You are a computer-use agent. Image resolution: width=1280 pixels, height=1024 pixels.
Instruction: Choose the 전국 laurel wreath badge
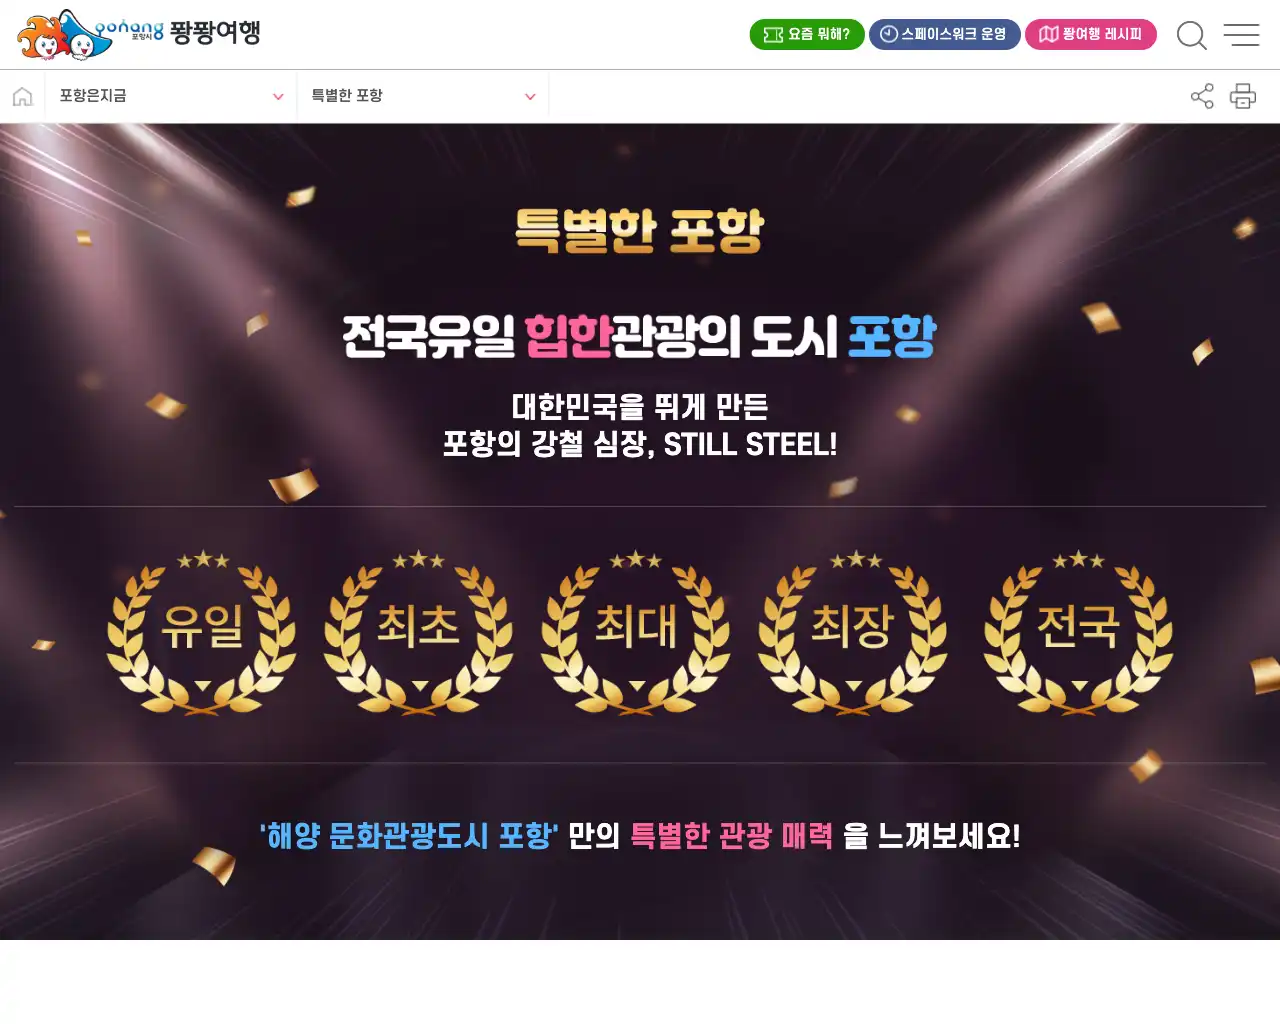pyautogui.click(x=1078, y=630)
